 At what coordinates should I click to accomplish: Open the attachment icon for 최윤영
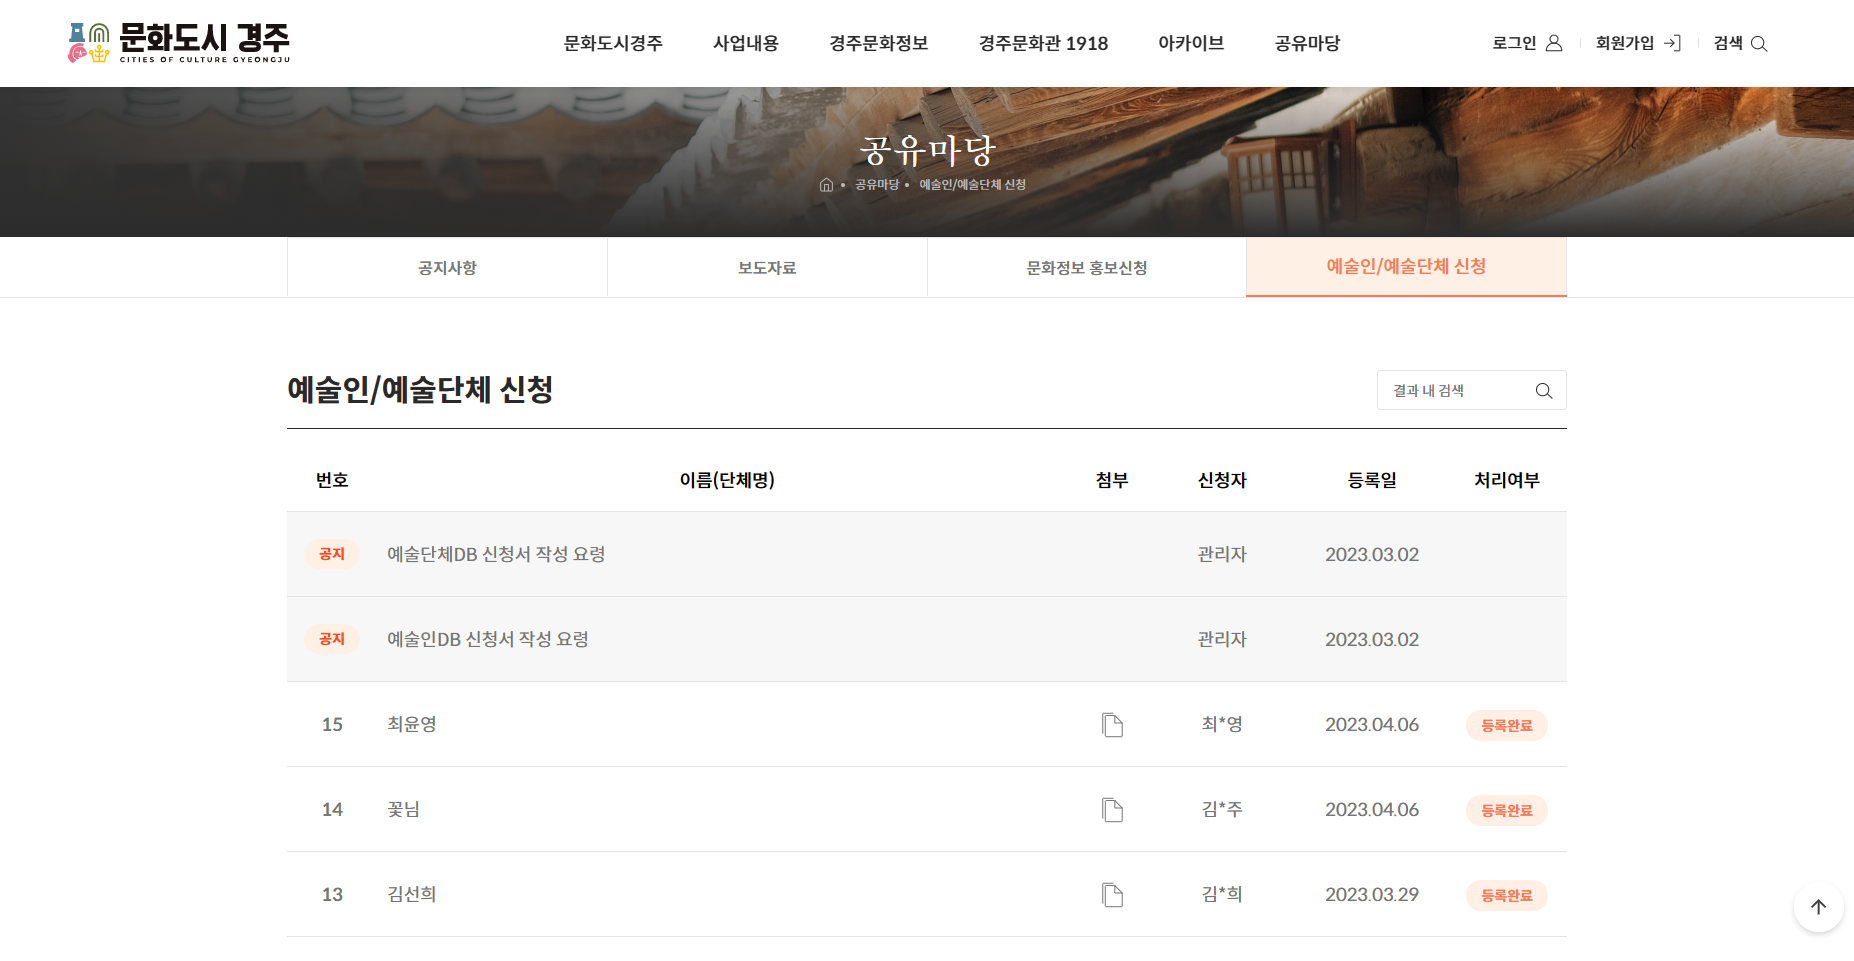pos(1112,725)
